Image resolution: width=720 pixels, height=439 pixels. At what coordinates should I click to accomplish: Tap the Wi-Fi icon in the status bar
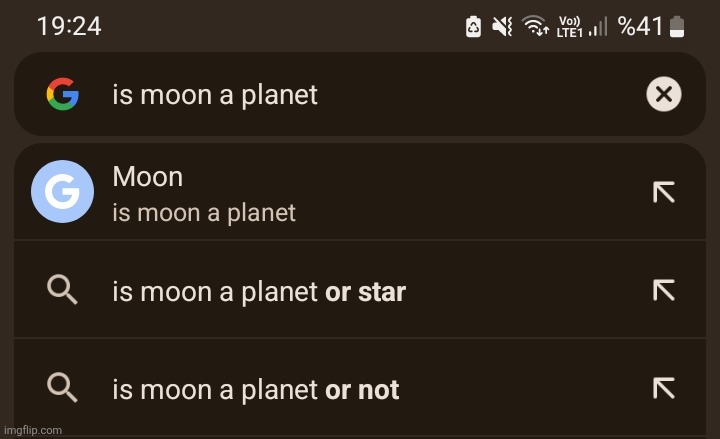537,27
